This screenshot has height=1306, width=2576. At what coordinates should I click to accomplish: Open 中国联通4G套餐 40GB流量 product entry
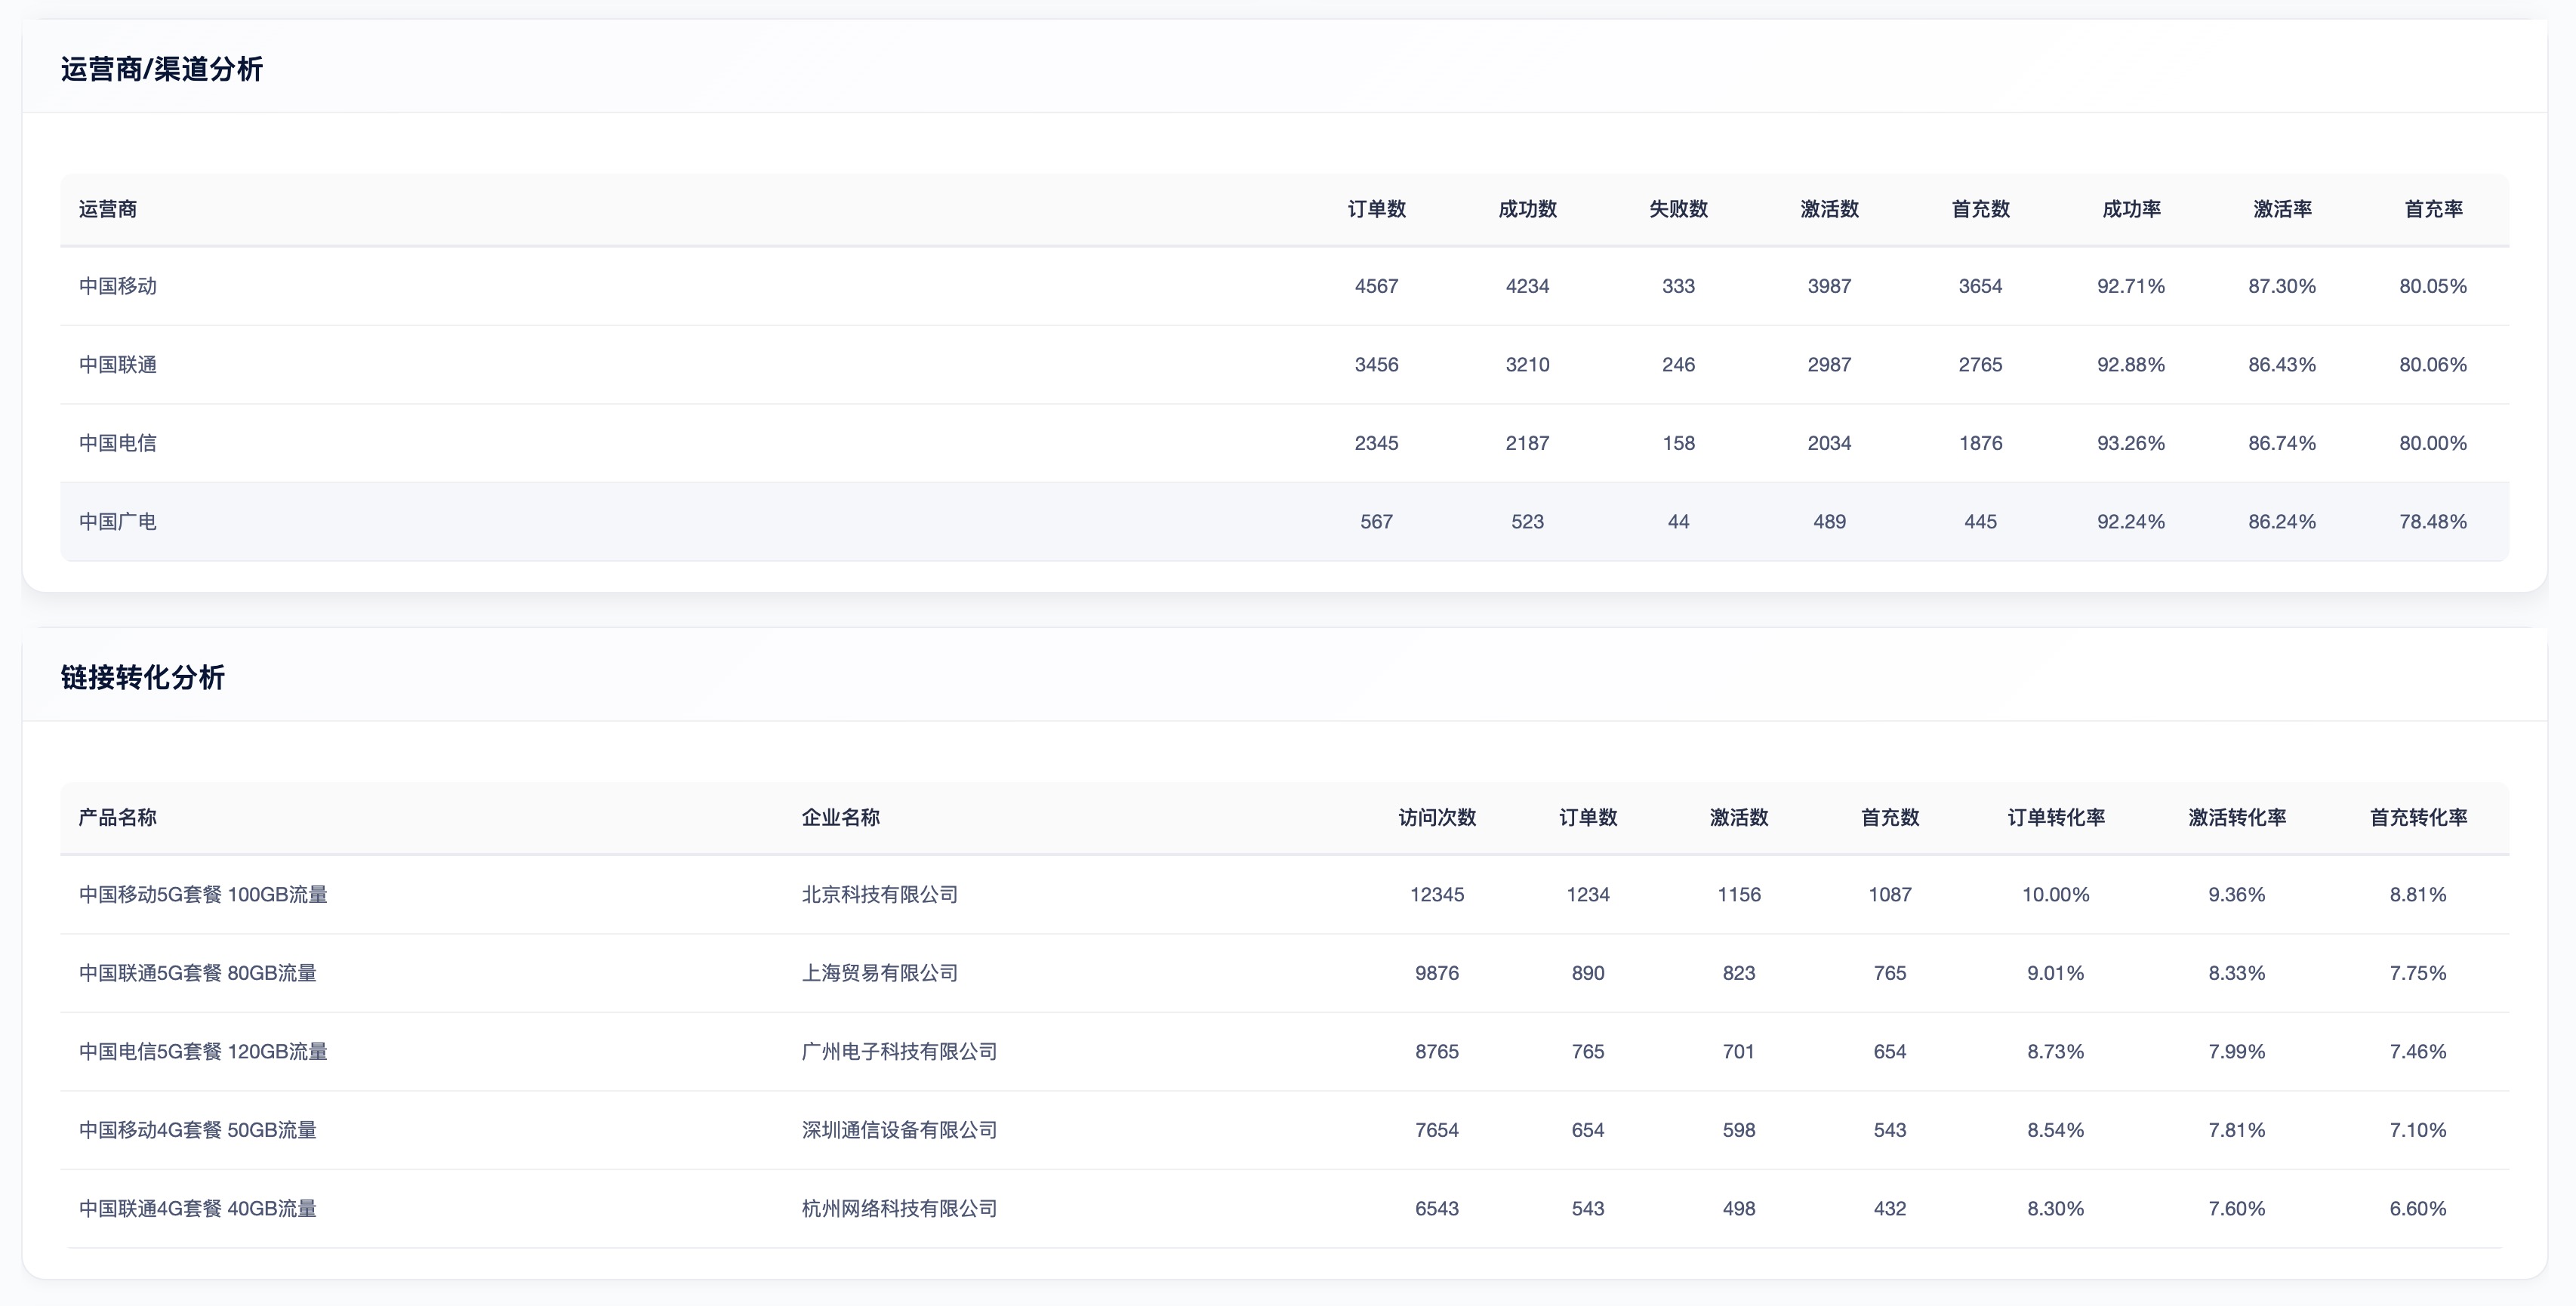(197, 1208)
